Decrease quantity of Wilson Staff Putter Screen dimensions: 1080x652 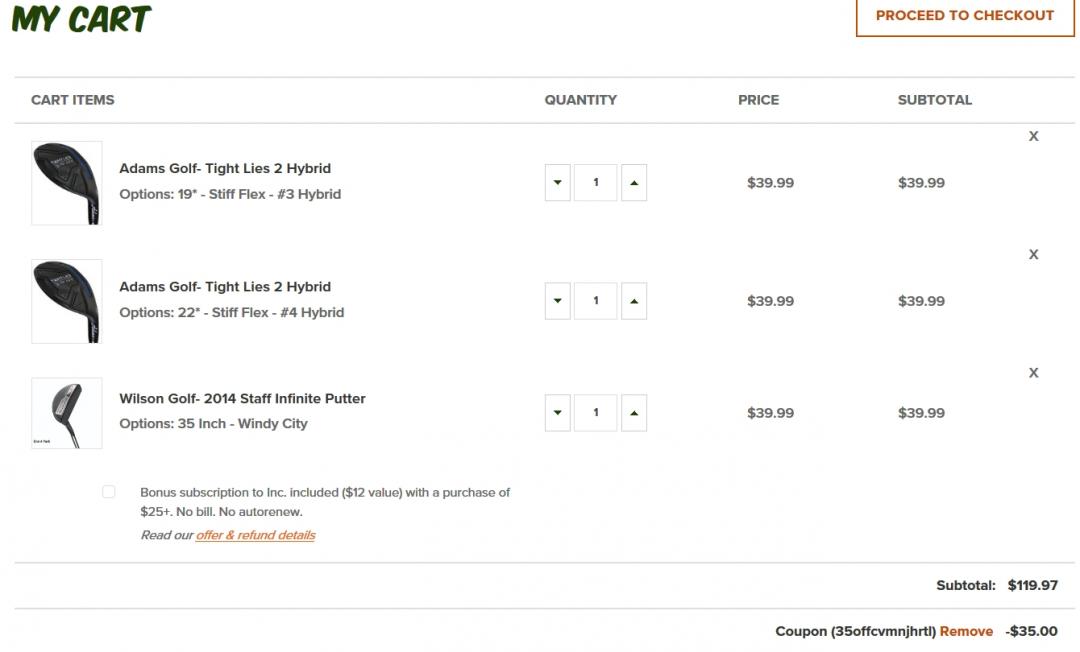(557, 413)
